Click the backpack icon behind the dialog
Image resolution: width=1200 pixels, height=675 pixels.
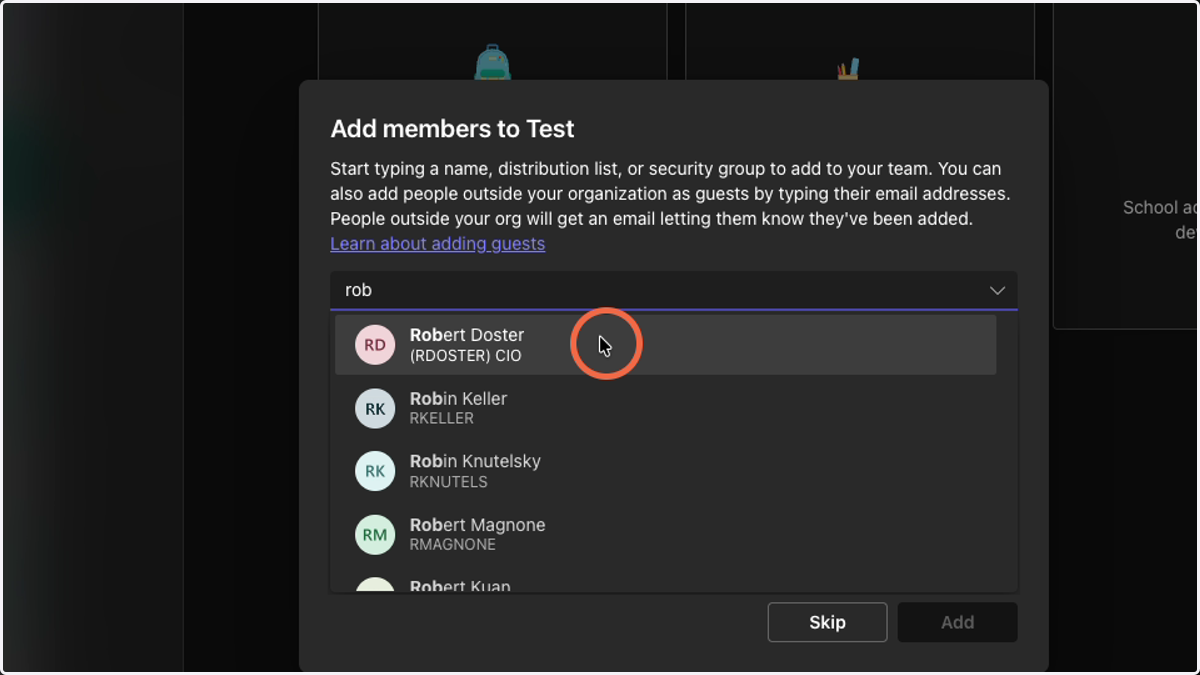(492, 62)
